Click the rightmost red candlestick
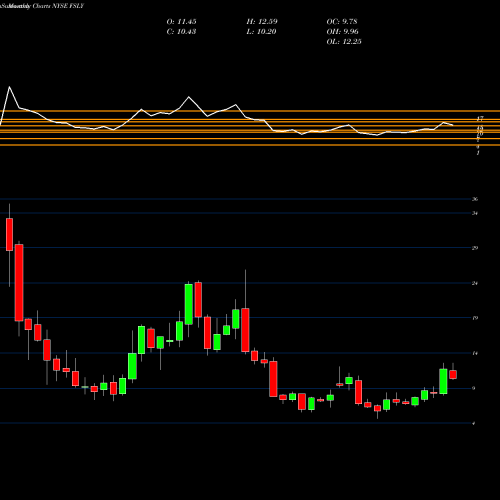The height and width of the screenshot is (500, 500). (x=453, y=374)
